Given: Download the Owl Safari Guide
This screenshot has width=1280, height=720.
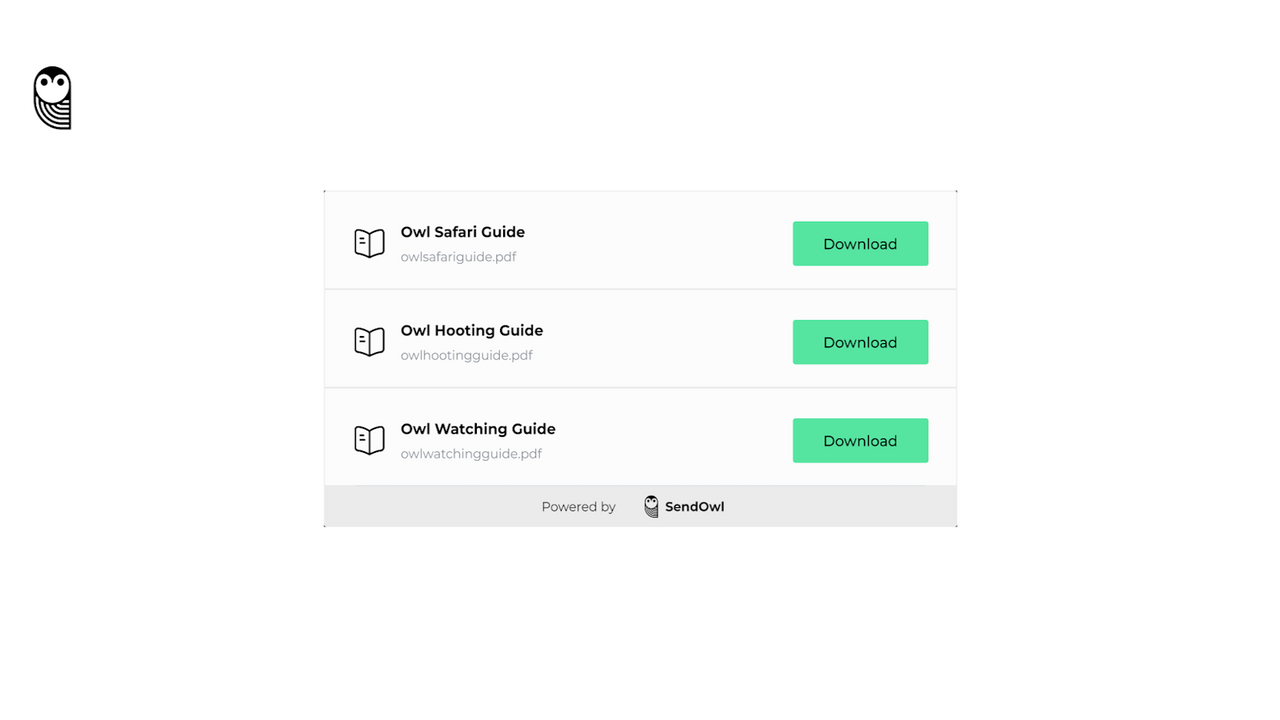Looking at the screenshot, I should click(x=860, y=243).
